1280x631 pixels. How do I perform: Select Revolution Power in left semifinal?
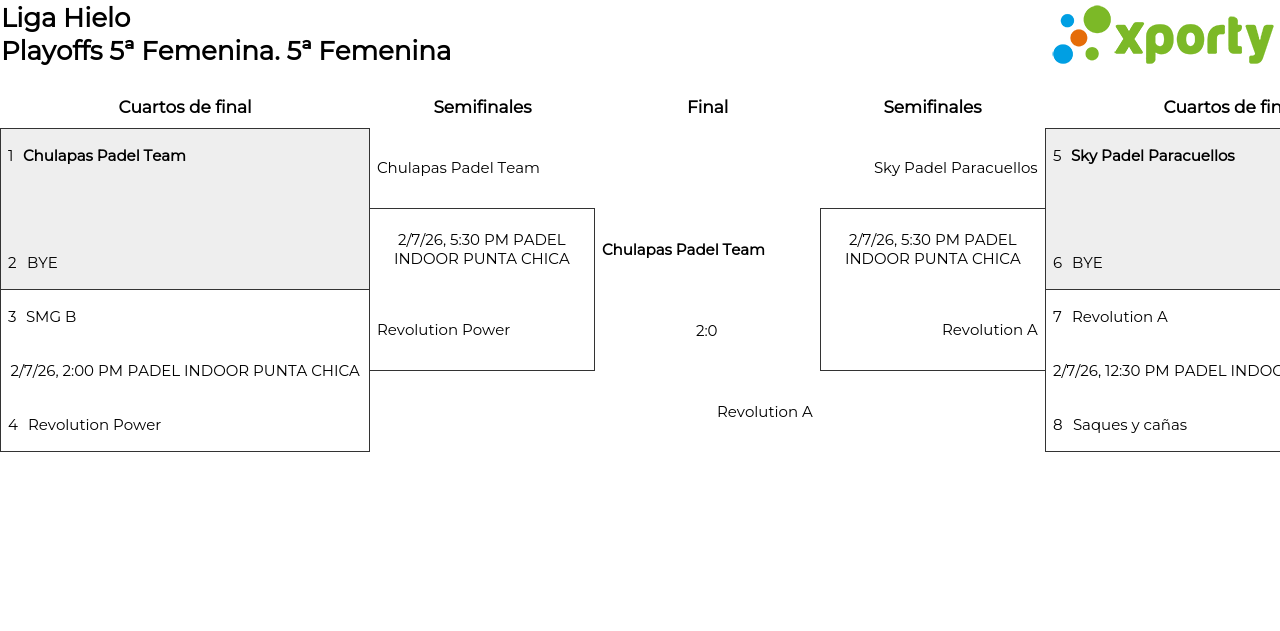pyautogui.click(x=443, y=330)
